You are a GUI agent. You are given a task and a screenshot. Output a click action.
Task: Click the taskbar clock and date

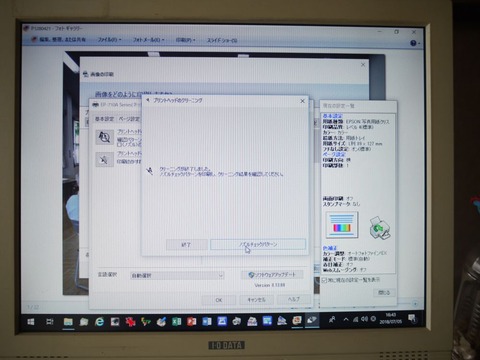coord(390,318)
